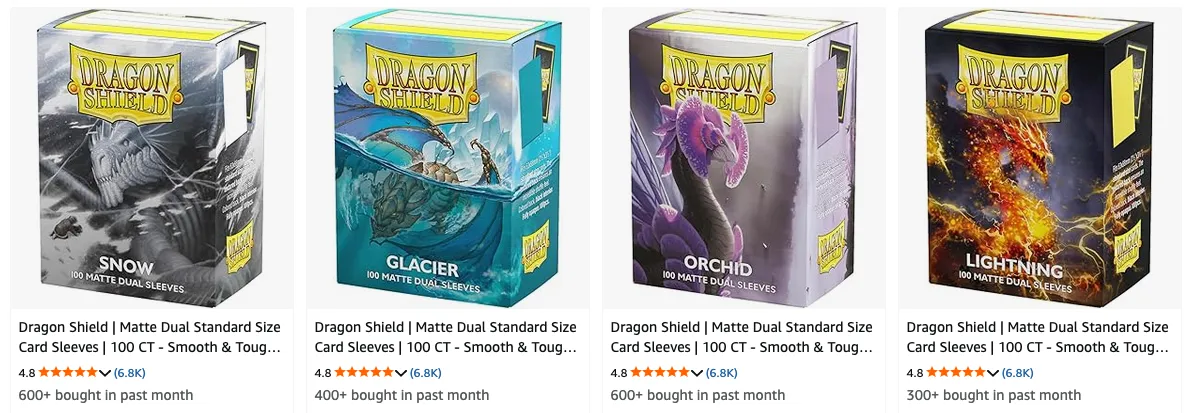The width and height of the screenshot is (1188, 413).
Task: Click the star rating of Glacier sleeves
Action: point(364,373)
